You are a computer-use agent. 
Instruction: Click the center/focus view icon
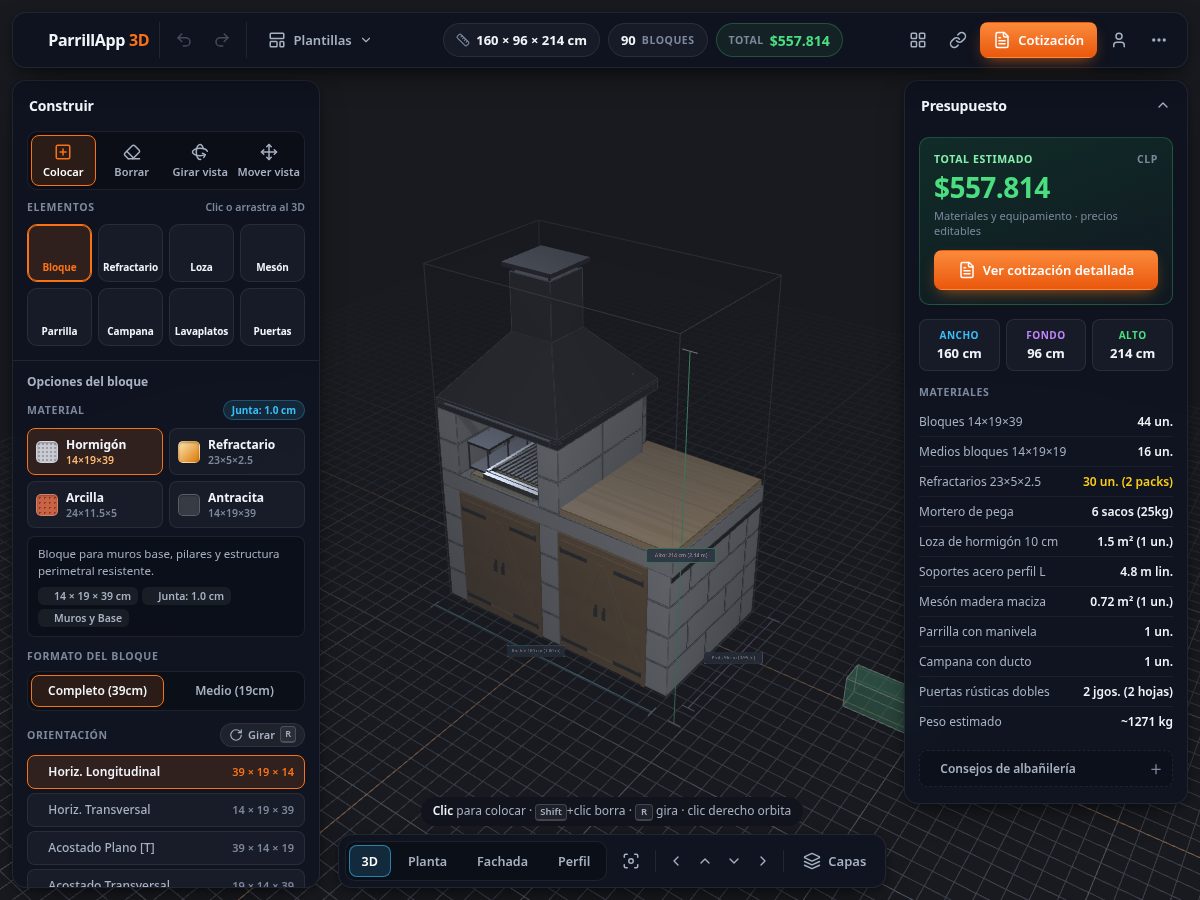(x=631, y=861)
